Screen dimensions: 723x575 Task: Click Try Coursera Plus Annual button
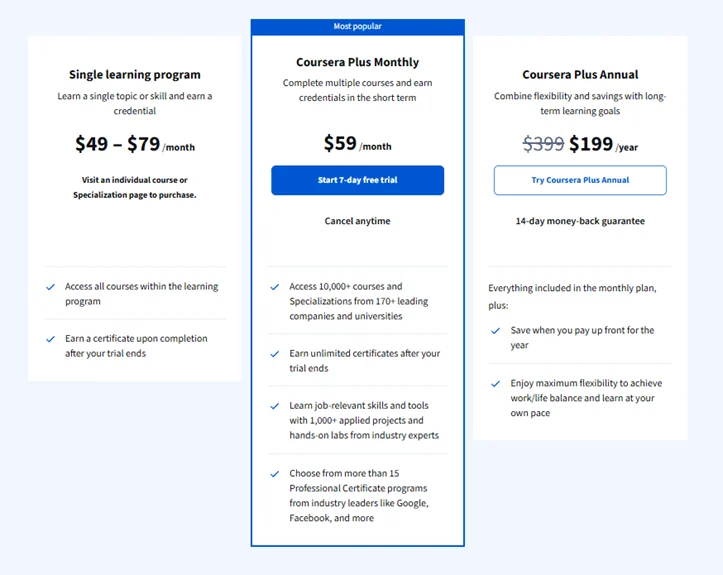click(x=580, y=180)
